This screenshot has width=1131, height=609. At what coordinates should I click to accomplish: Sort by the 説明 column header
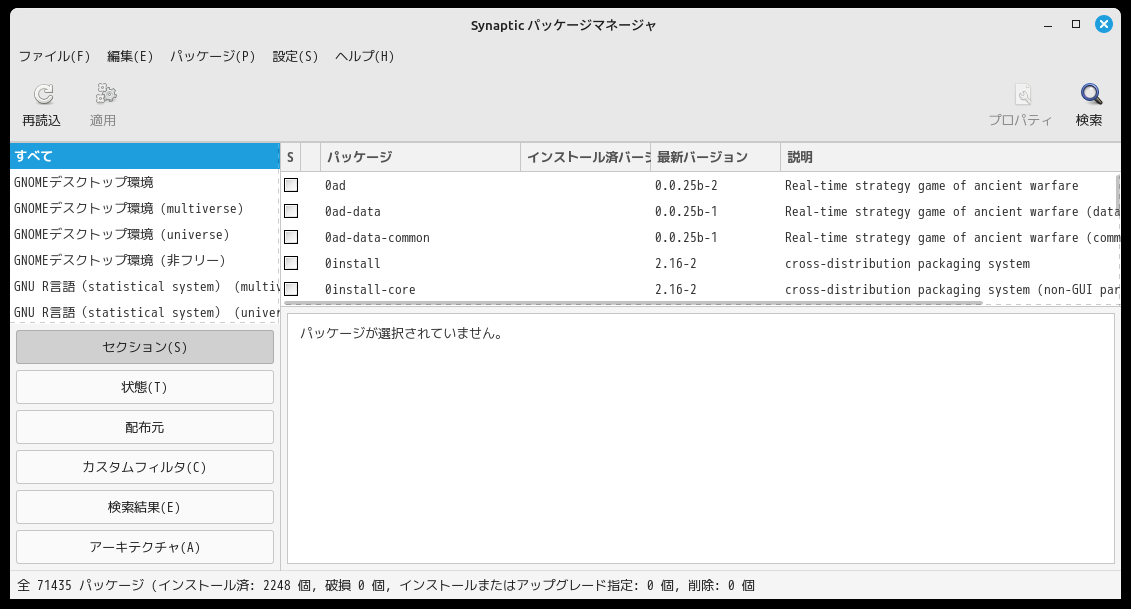coord(949,157)
